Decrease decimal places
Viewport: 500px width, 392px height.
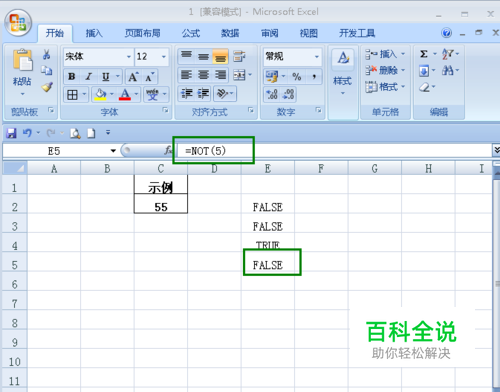click(288, 94)
